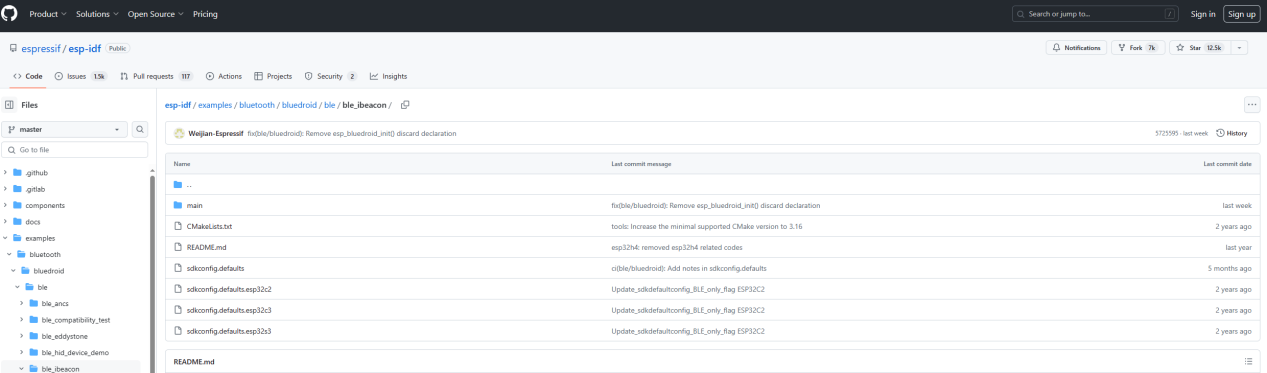
Task: Open the README outline icon
Action: (x=1248, y=361)
